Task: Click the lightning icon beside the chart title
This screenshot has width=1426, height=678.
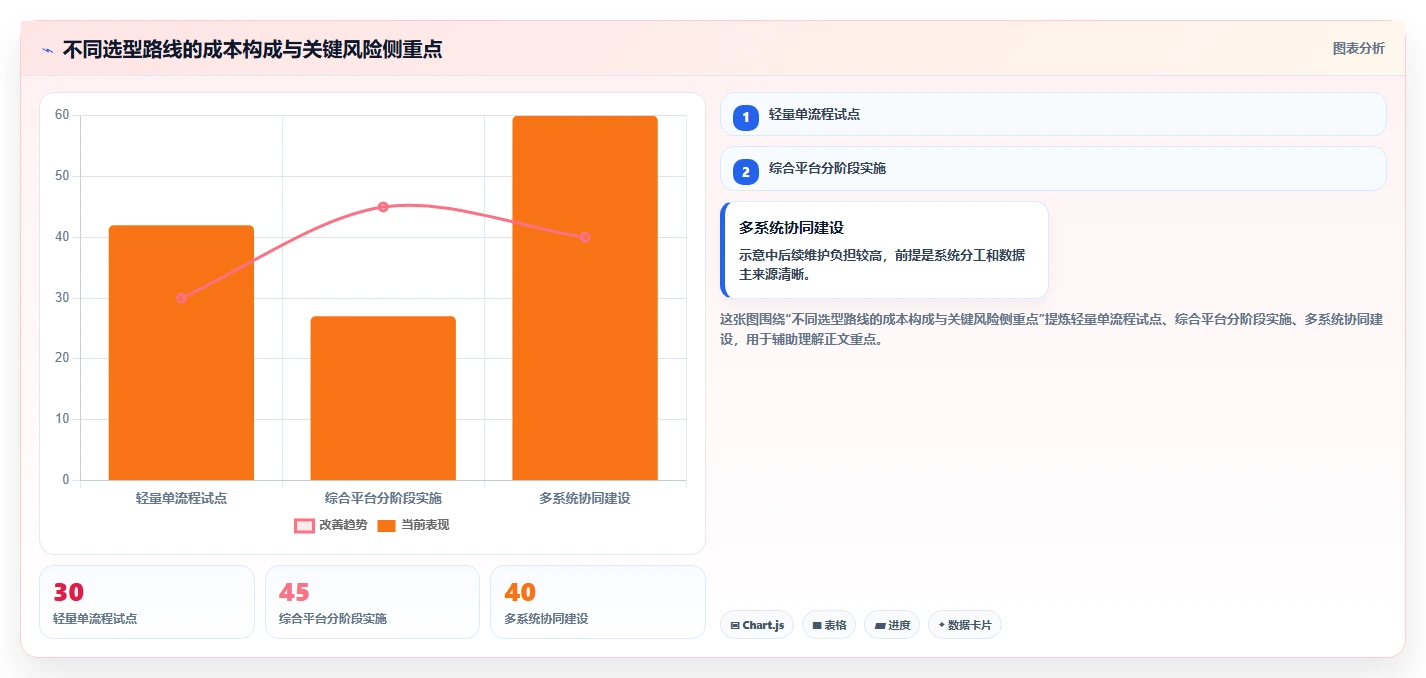Action: click(x=47, y=50)
